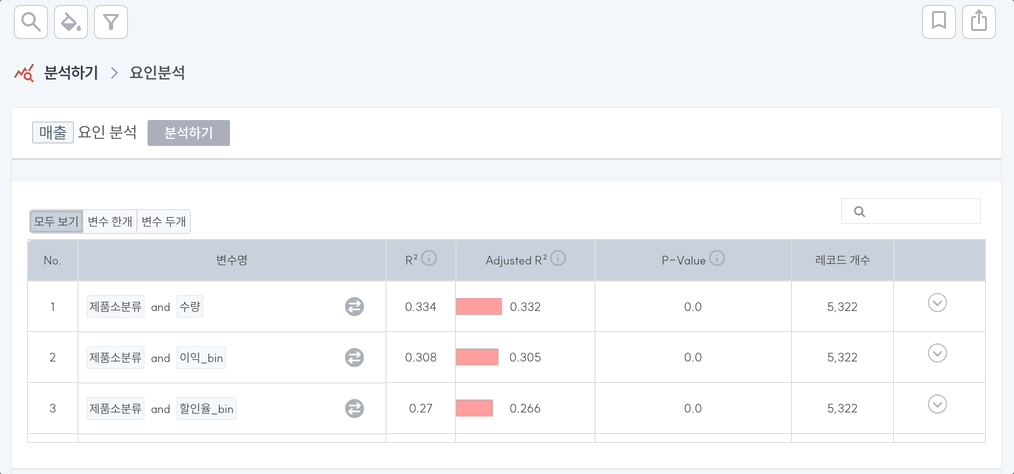The width and height of the screenshot is (1014, 474).
Task: Click the table search input field
Action: pos(920,211)
